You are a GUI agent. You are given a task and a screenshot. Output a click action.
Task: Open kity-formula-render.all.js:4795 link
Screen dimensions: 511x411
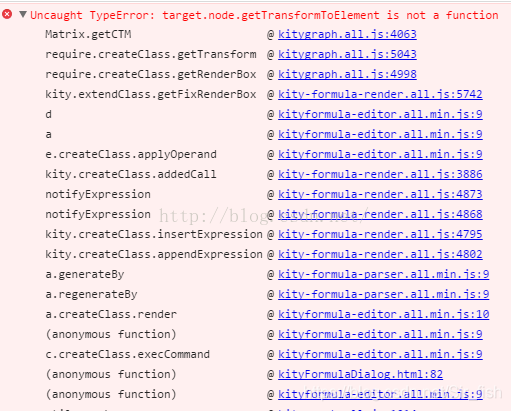pyautogui.click(x=380, y=234)
